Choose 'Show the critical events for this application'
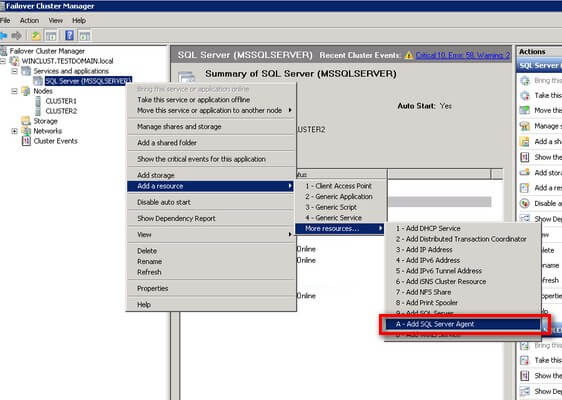562x400 pixels. pyautogui.click(x=211, y=159)
